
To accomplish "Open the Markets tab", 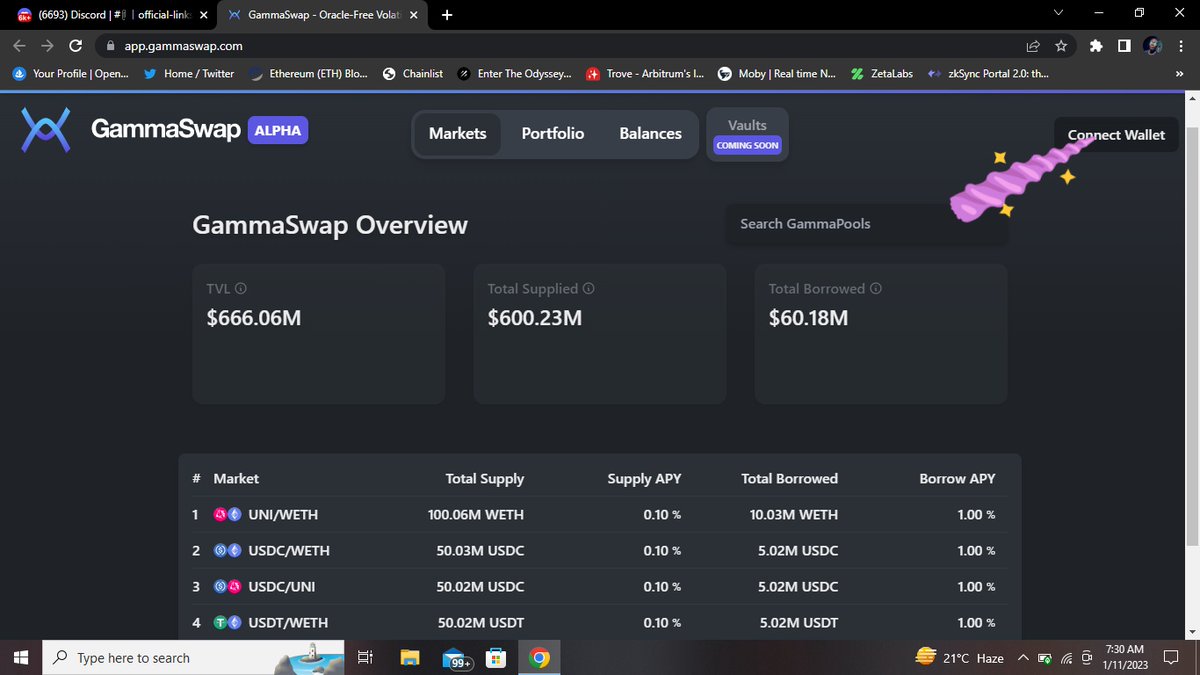I will pyautogui.click(x=458, y=133).
